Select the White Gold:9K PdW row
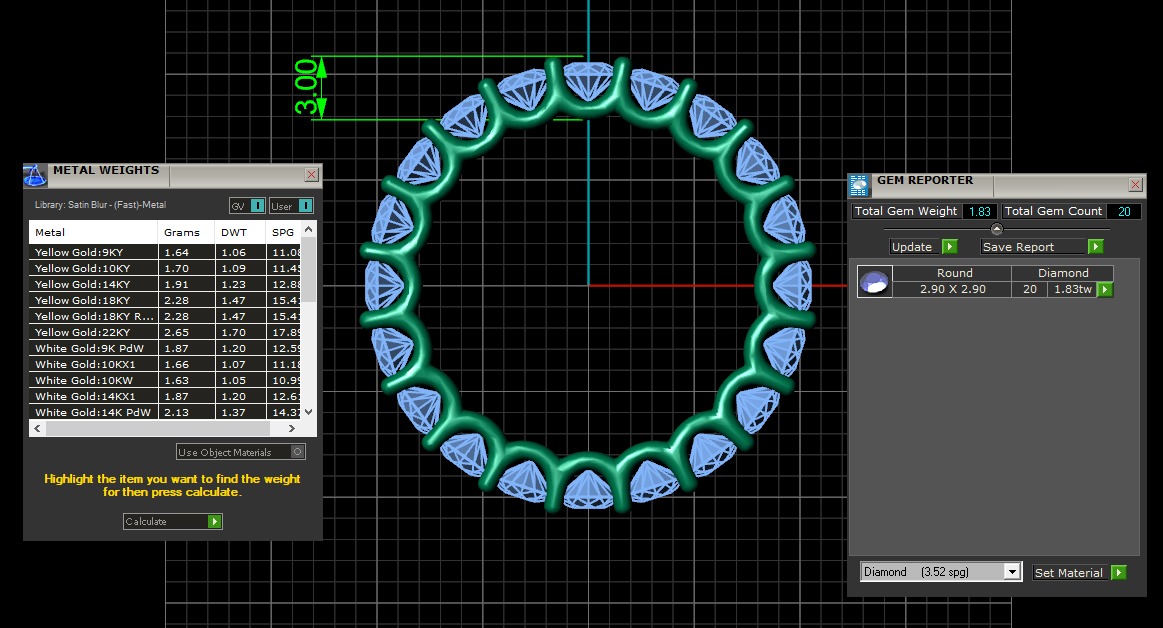Screen dimensions: 1163x628 point(165,348)
